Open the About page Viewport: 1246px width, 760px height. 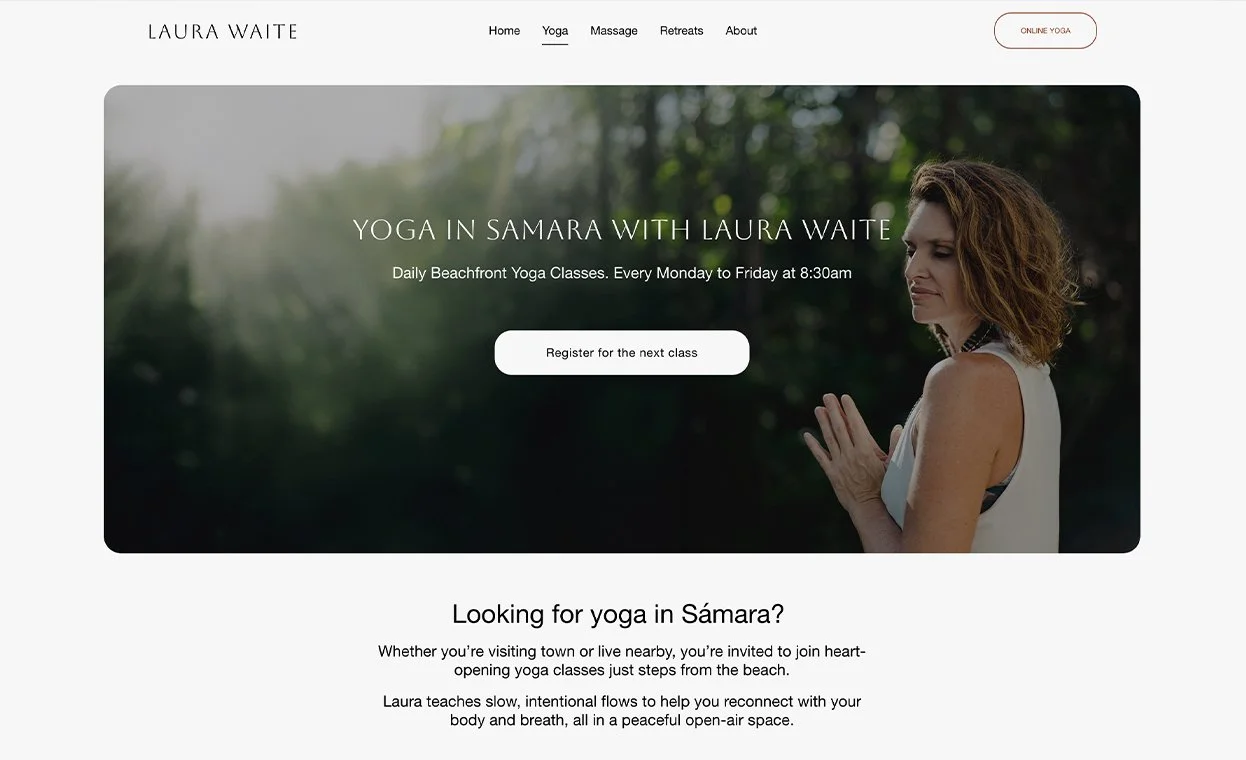click(741, 31)
